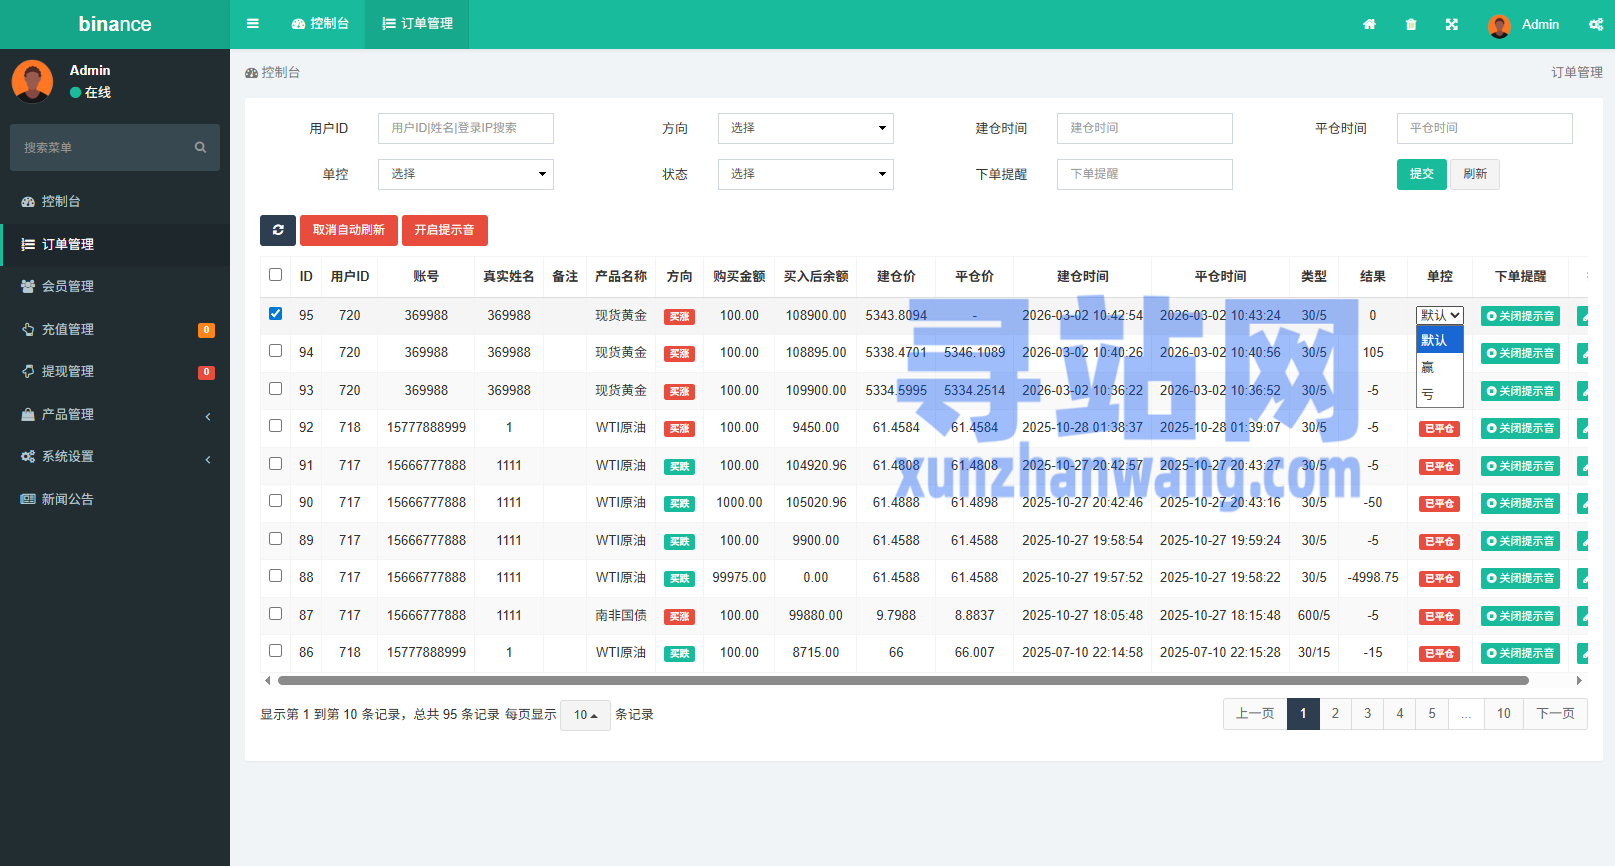Open the settings gears icon at top right

coord(1595,25)
